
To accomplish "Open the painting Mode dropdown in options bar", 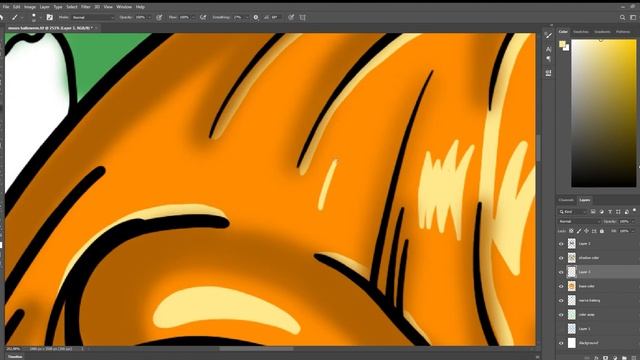I will pos(93,18).
